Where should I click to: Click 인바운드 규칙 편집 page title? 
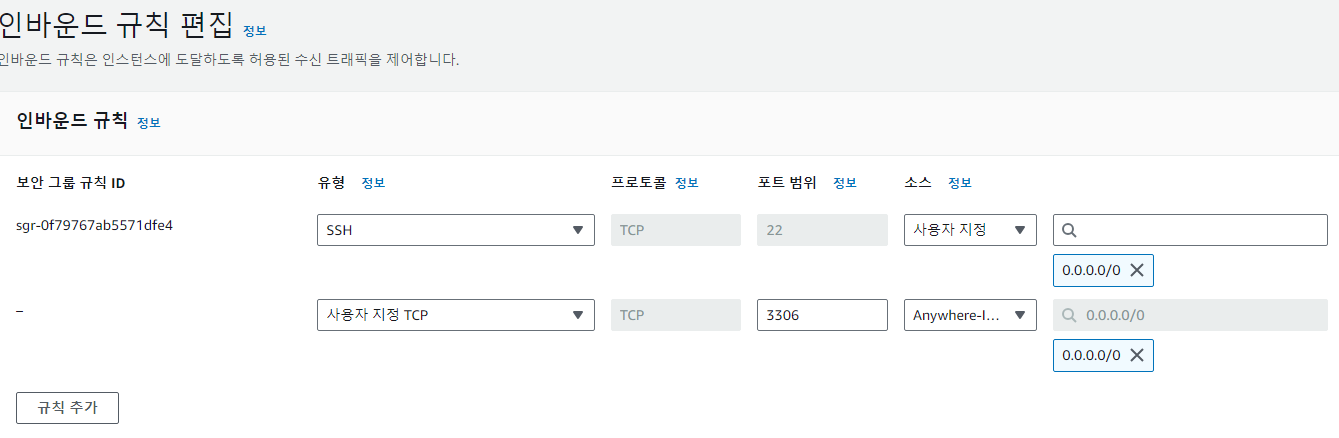point(116,24)
